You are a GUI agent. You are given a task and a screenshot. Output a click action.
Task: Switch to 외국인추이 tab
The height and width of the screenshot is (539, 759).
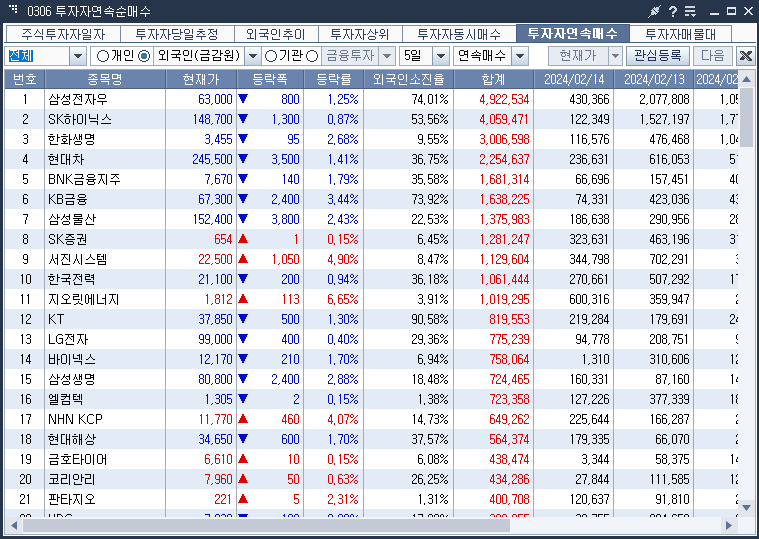[x=276, y=34]
